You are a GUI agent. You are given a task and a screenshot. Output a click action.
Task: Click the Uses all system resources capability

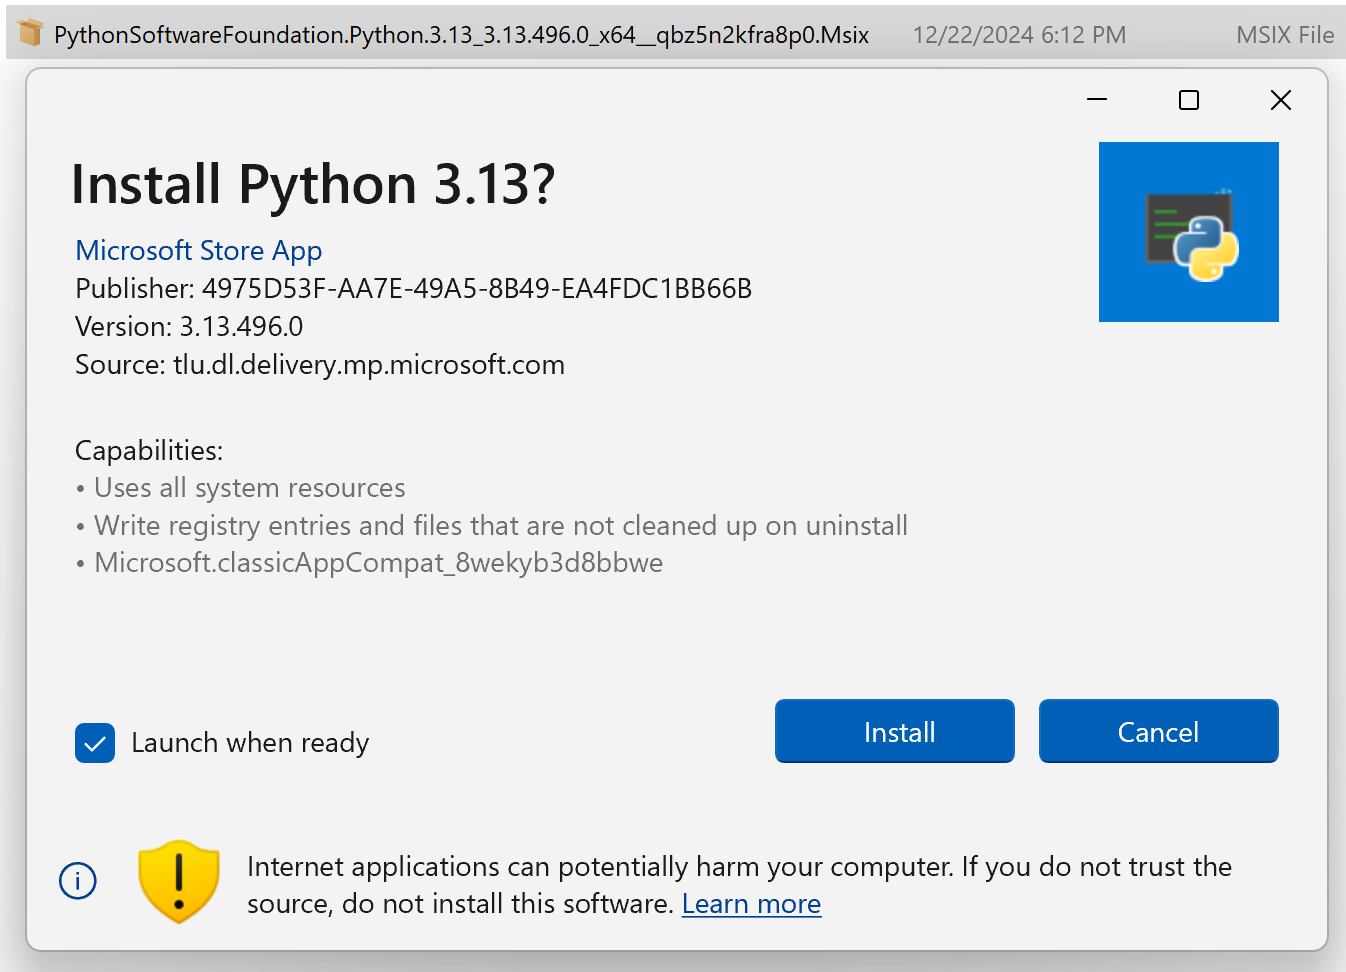[241, 488]
